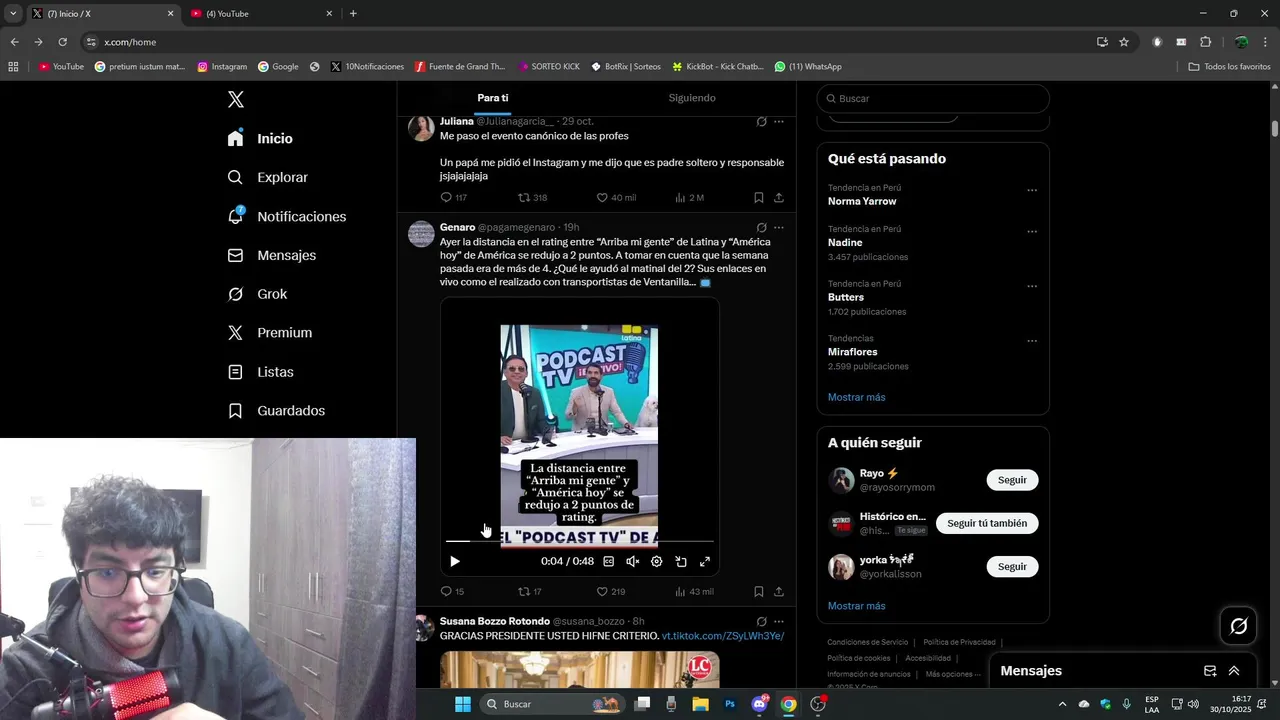
Task: Open Windows Start menu
Action: [x=463, y=704]
